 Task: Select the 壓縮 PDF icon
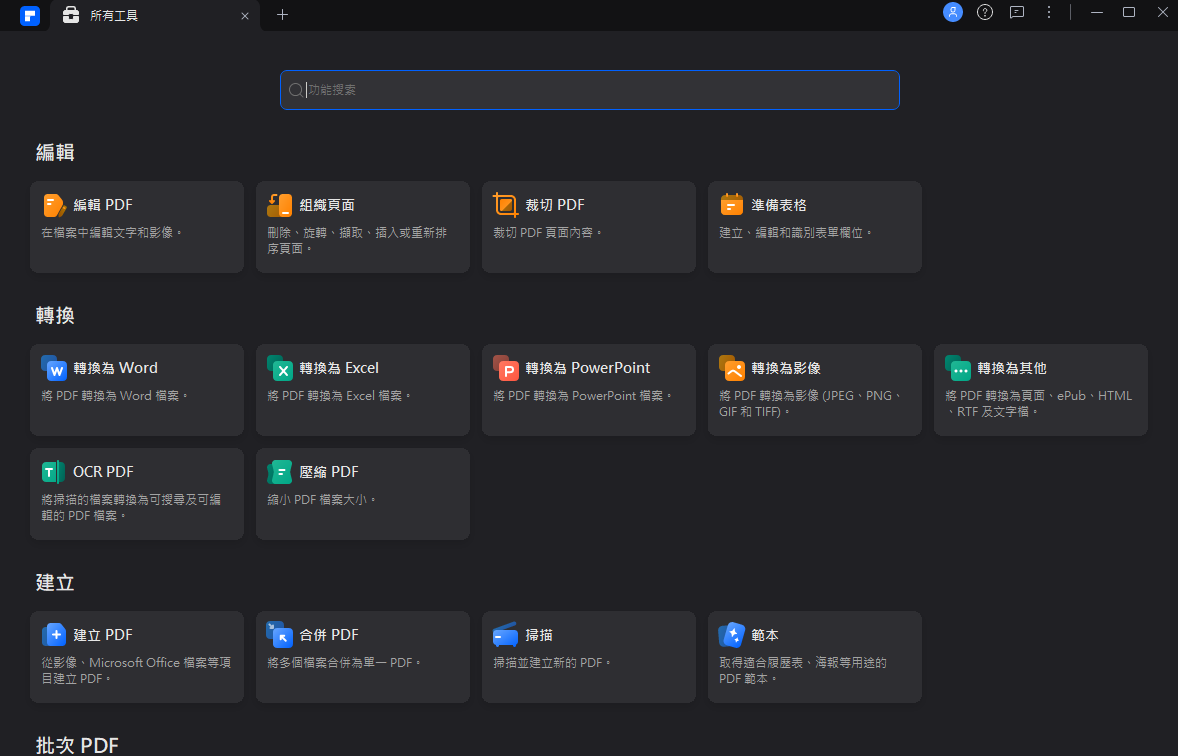(279, 472)
